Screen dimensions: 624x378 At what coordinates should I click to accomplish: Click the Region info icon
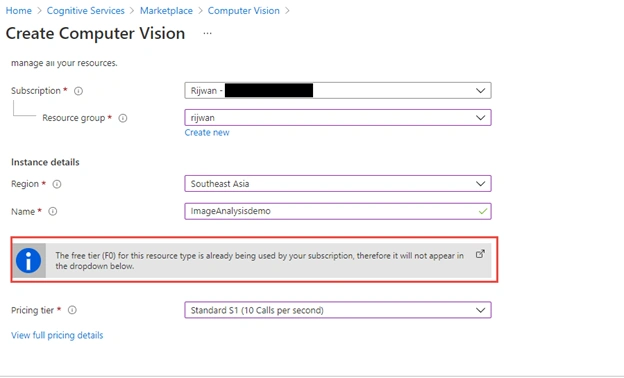click(x=57, y=184)
